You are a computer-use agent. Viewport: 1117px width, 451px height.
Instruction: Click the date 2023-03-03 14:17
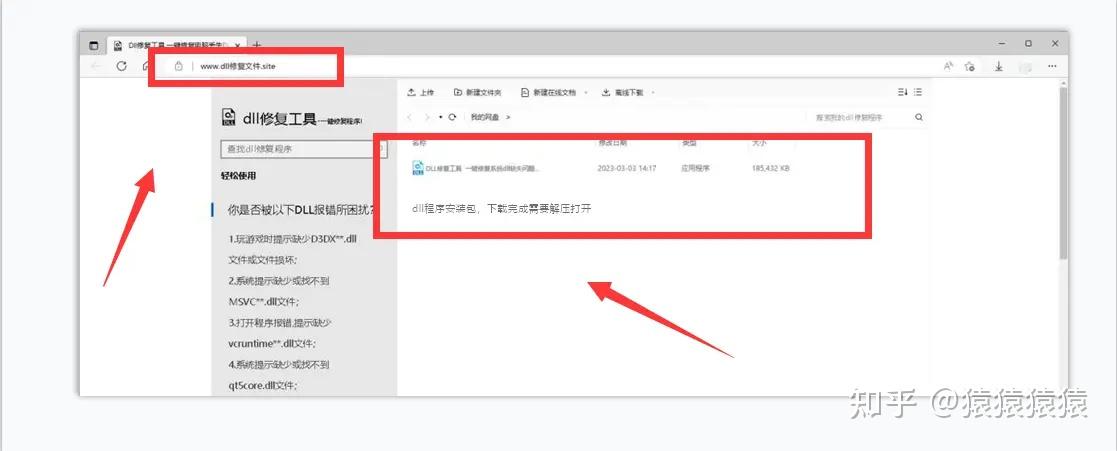click(627, 169)
